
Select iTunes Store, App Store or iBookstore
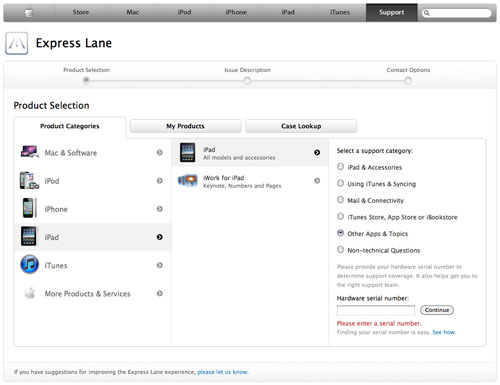click(340, 216)
